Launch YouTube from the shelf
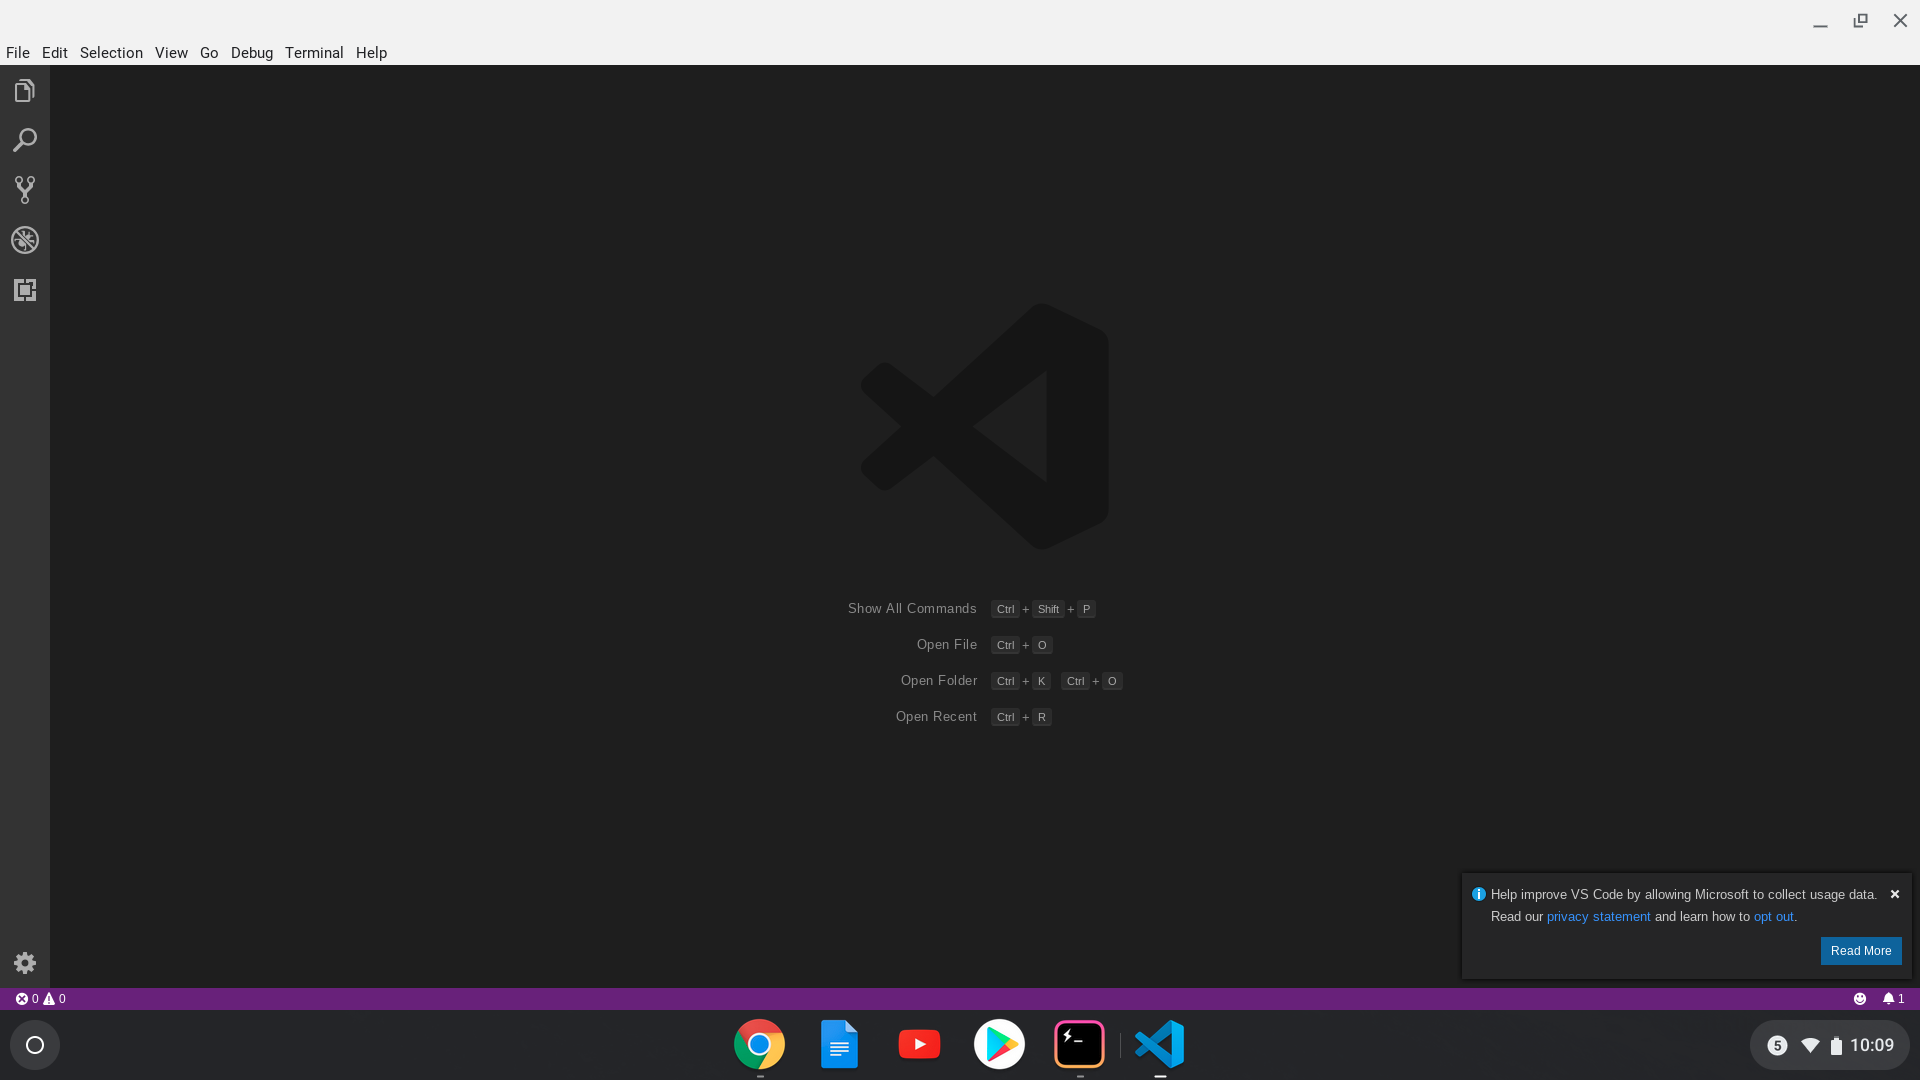Image resolution: width=1920 pixels, height=1080 pixels. [x=919, y=1045]
